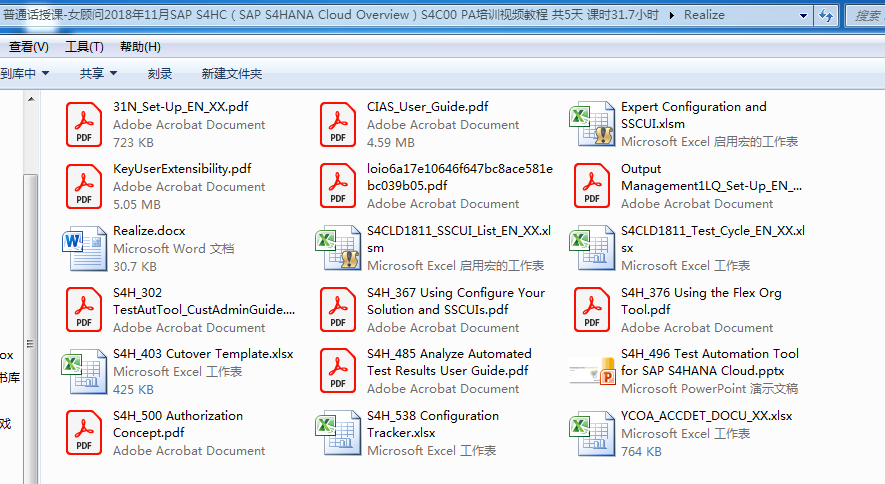Select the 31N_Set-Up_EN_XX.pdf file icon
The height and width of the screenshot is (484, 885).
(x=84, y=124)
